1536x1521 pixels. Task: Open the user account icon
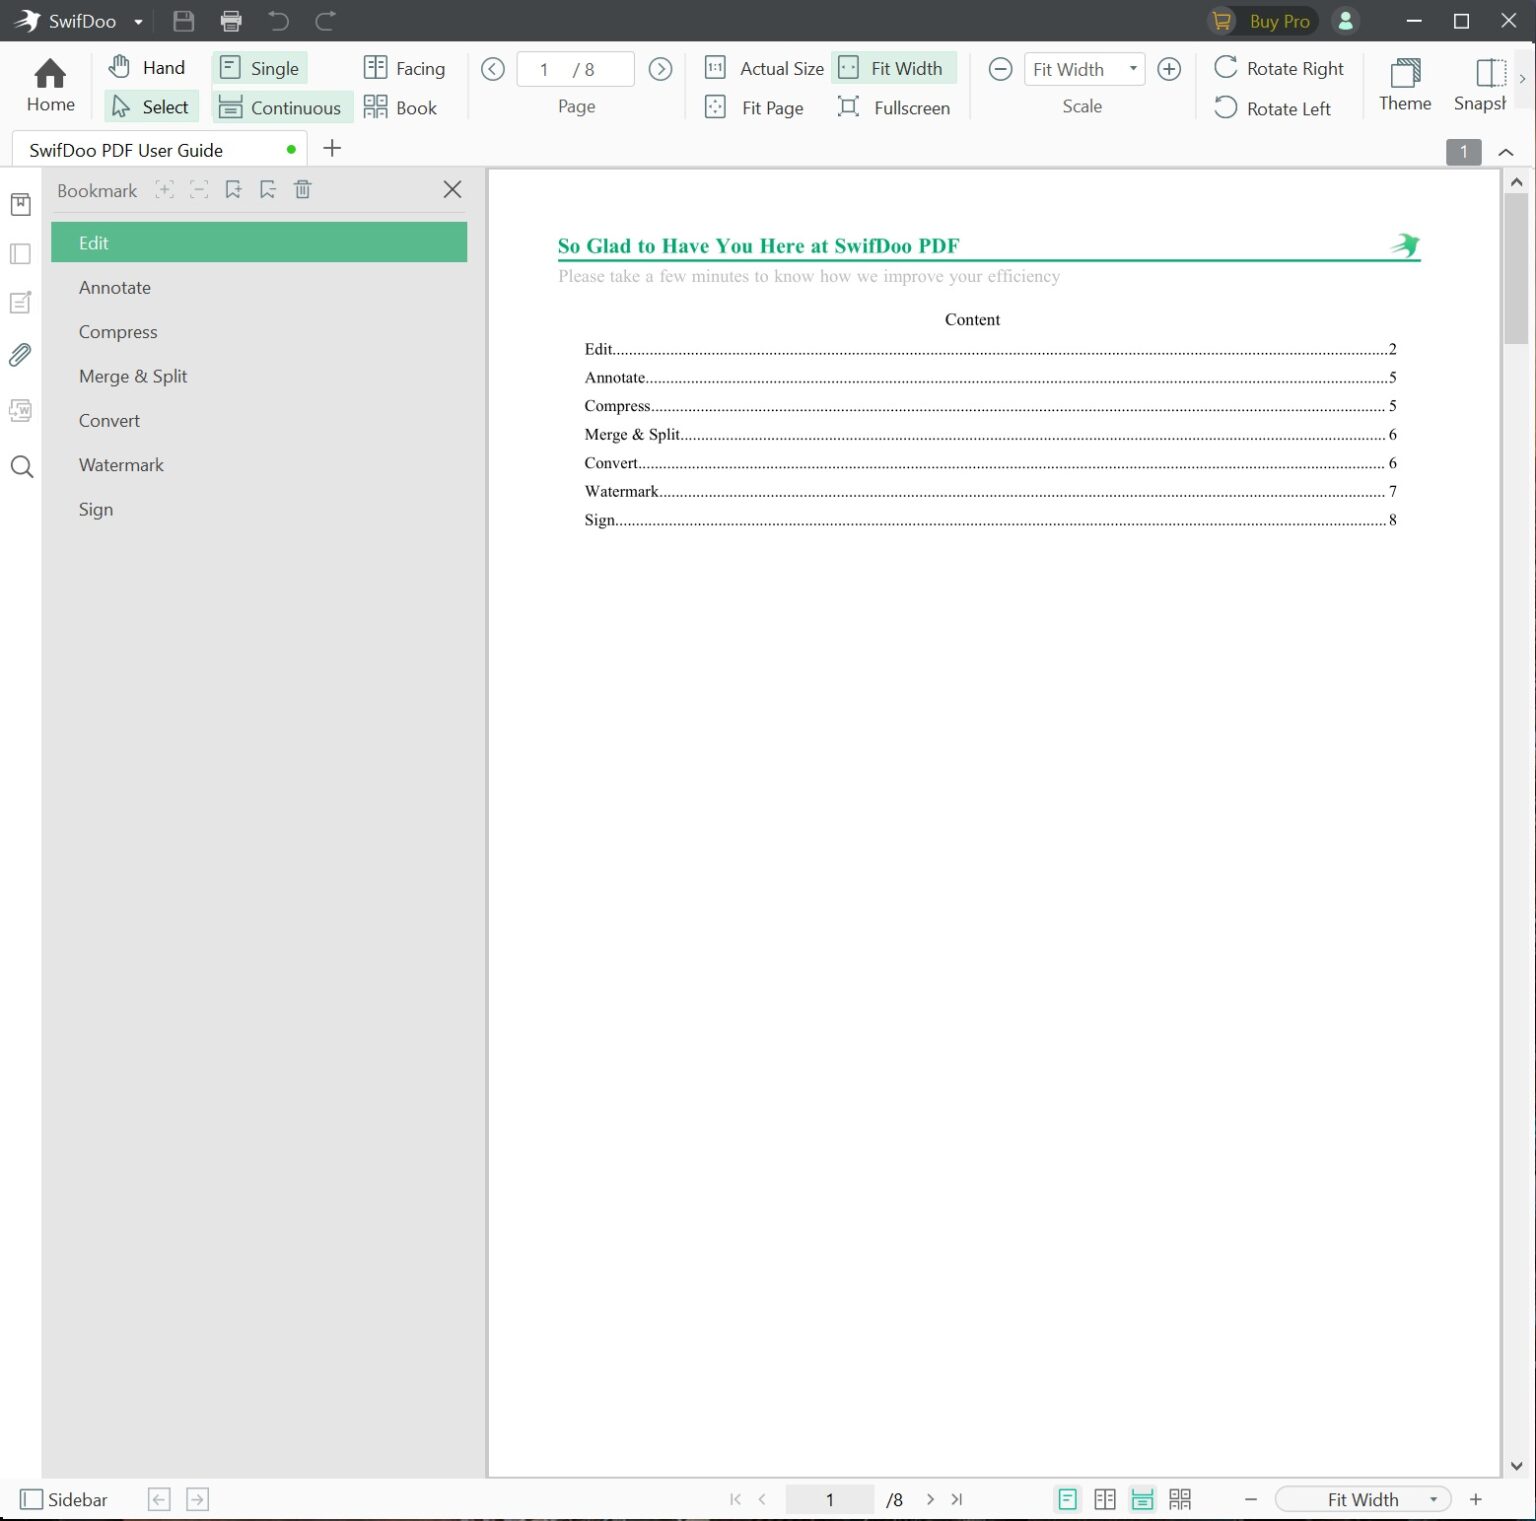(1345, 21)
